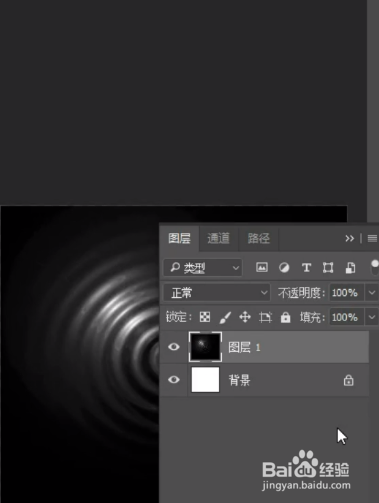Viewport: 379px width, 503px height.
Task: Filter layers by pixel layer icon
Action: tap(262, 267)
